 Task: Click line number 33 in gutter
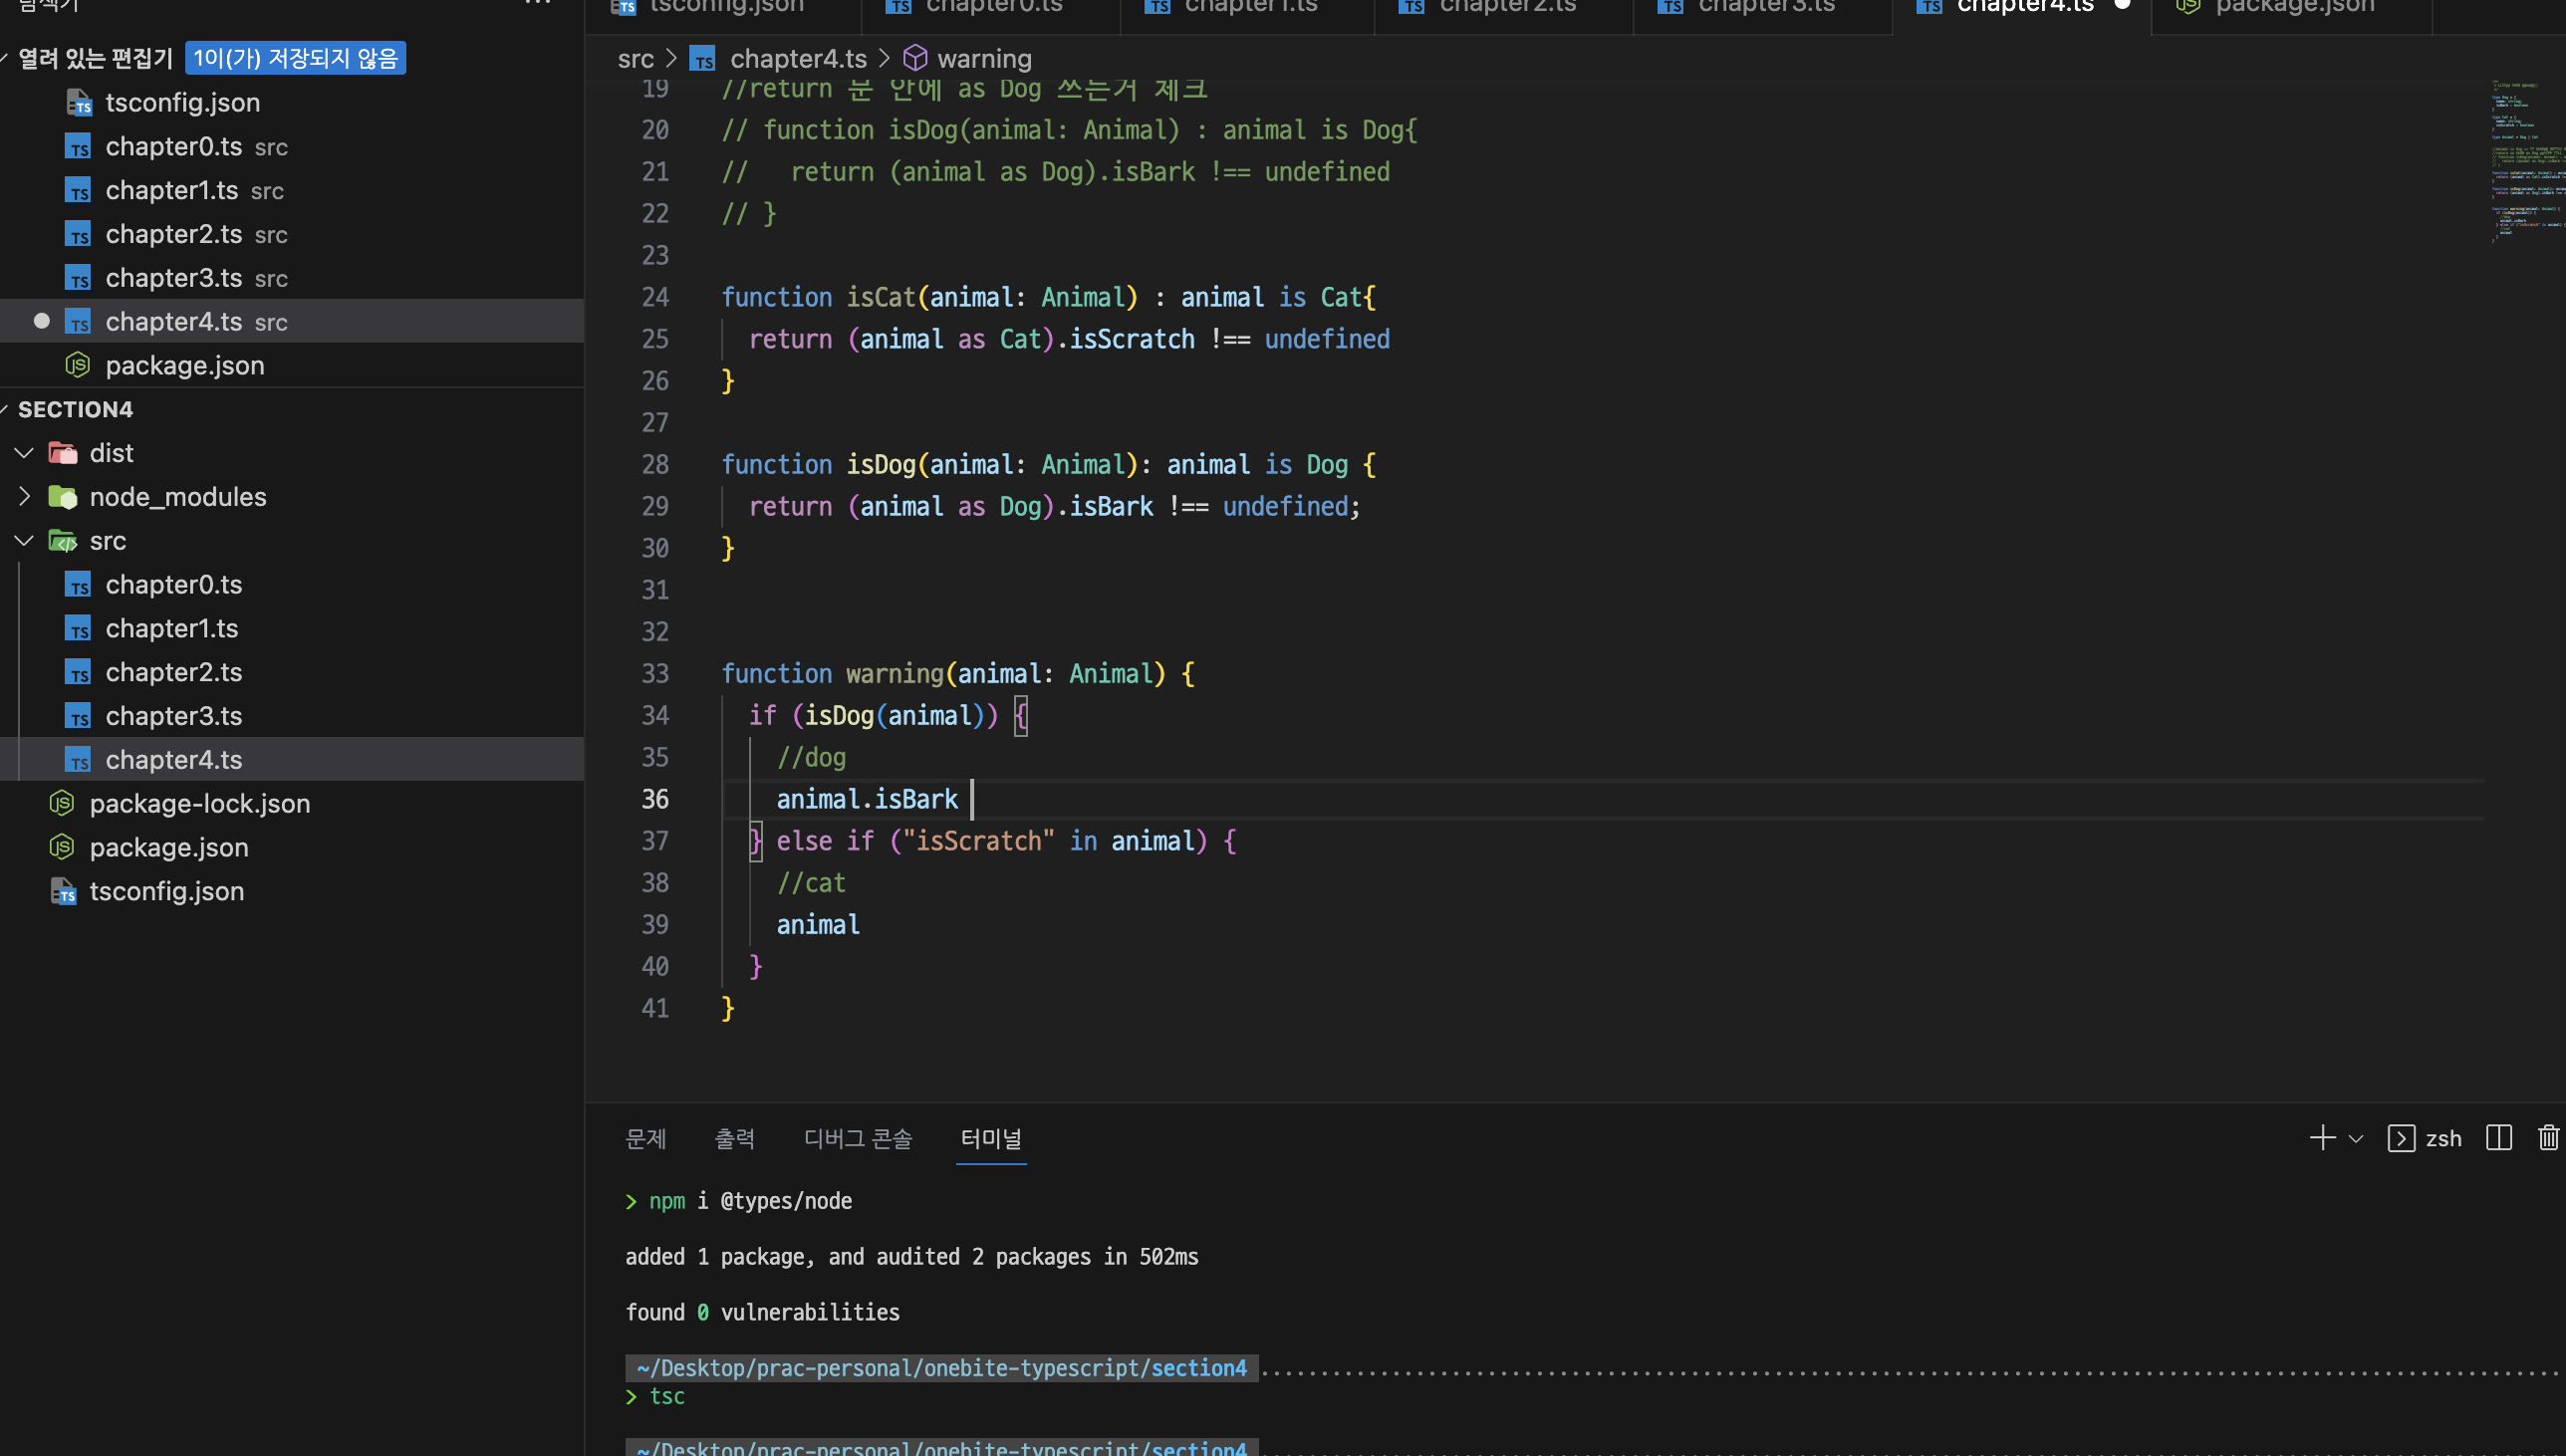point(655,674)
